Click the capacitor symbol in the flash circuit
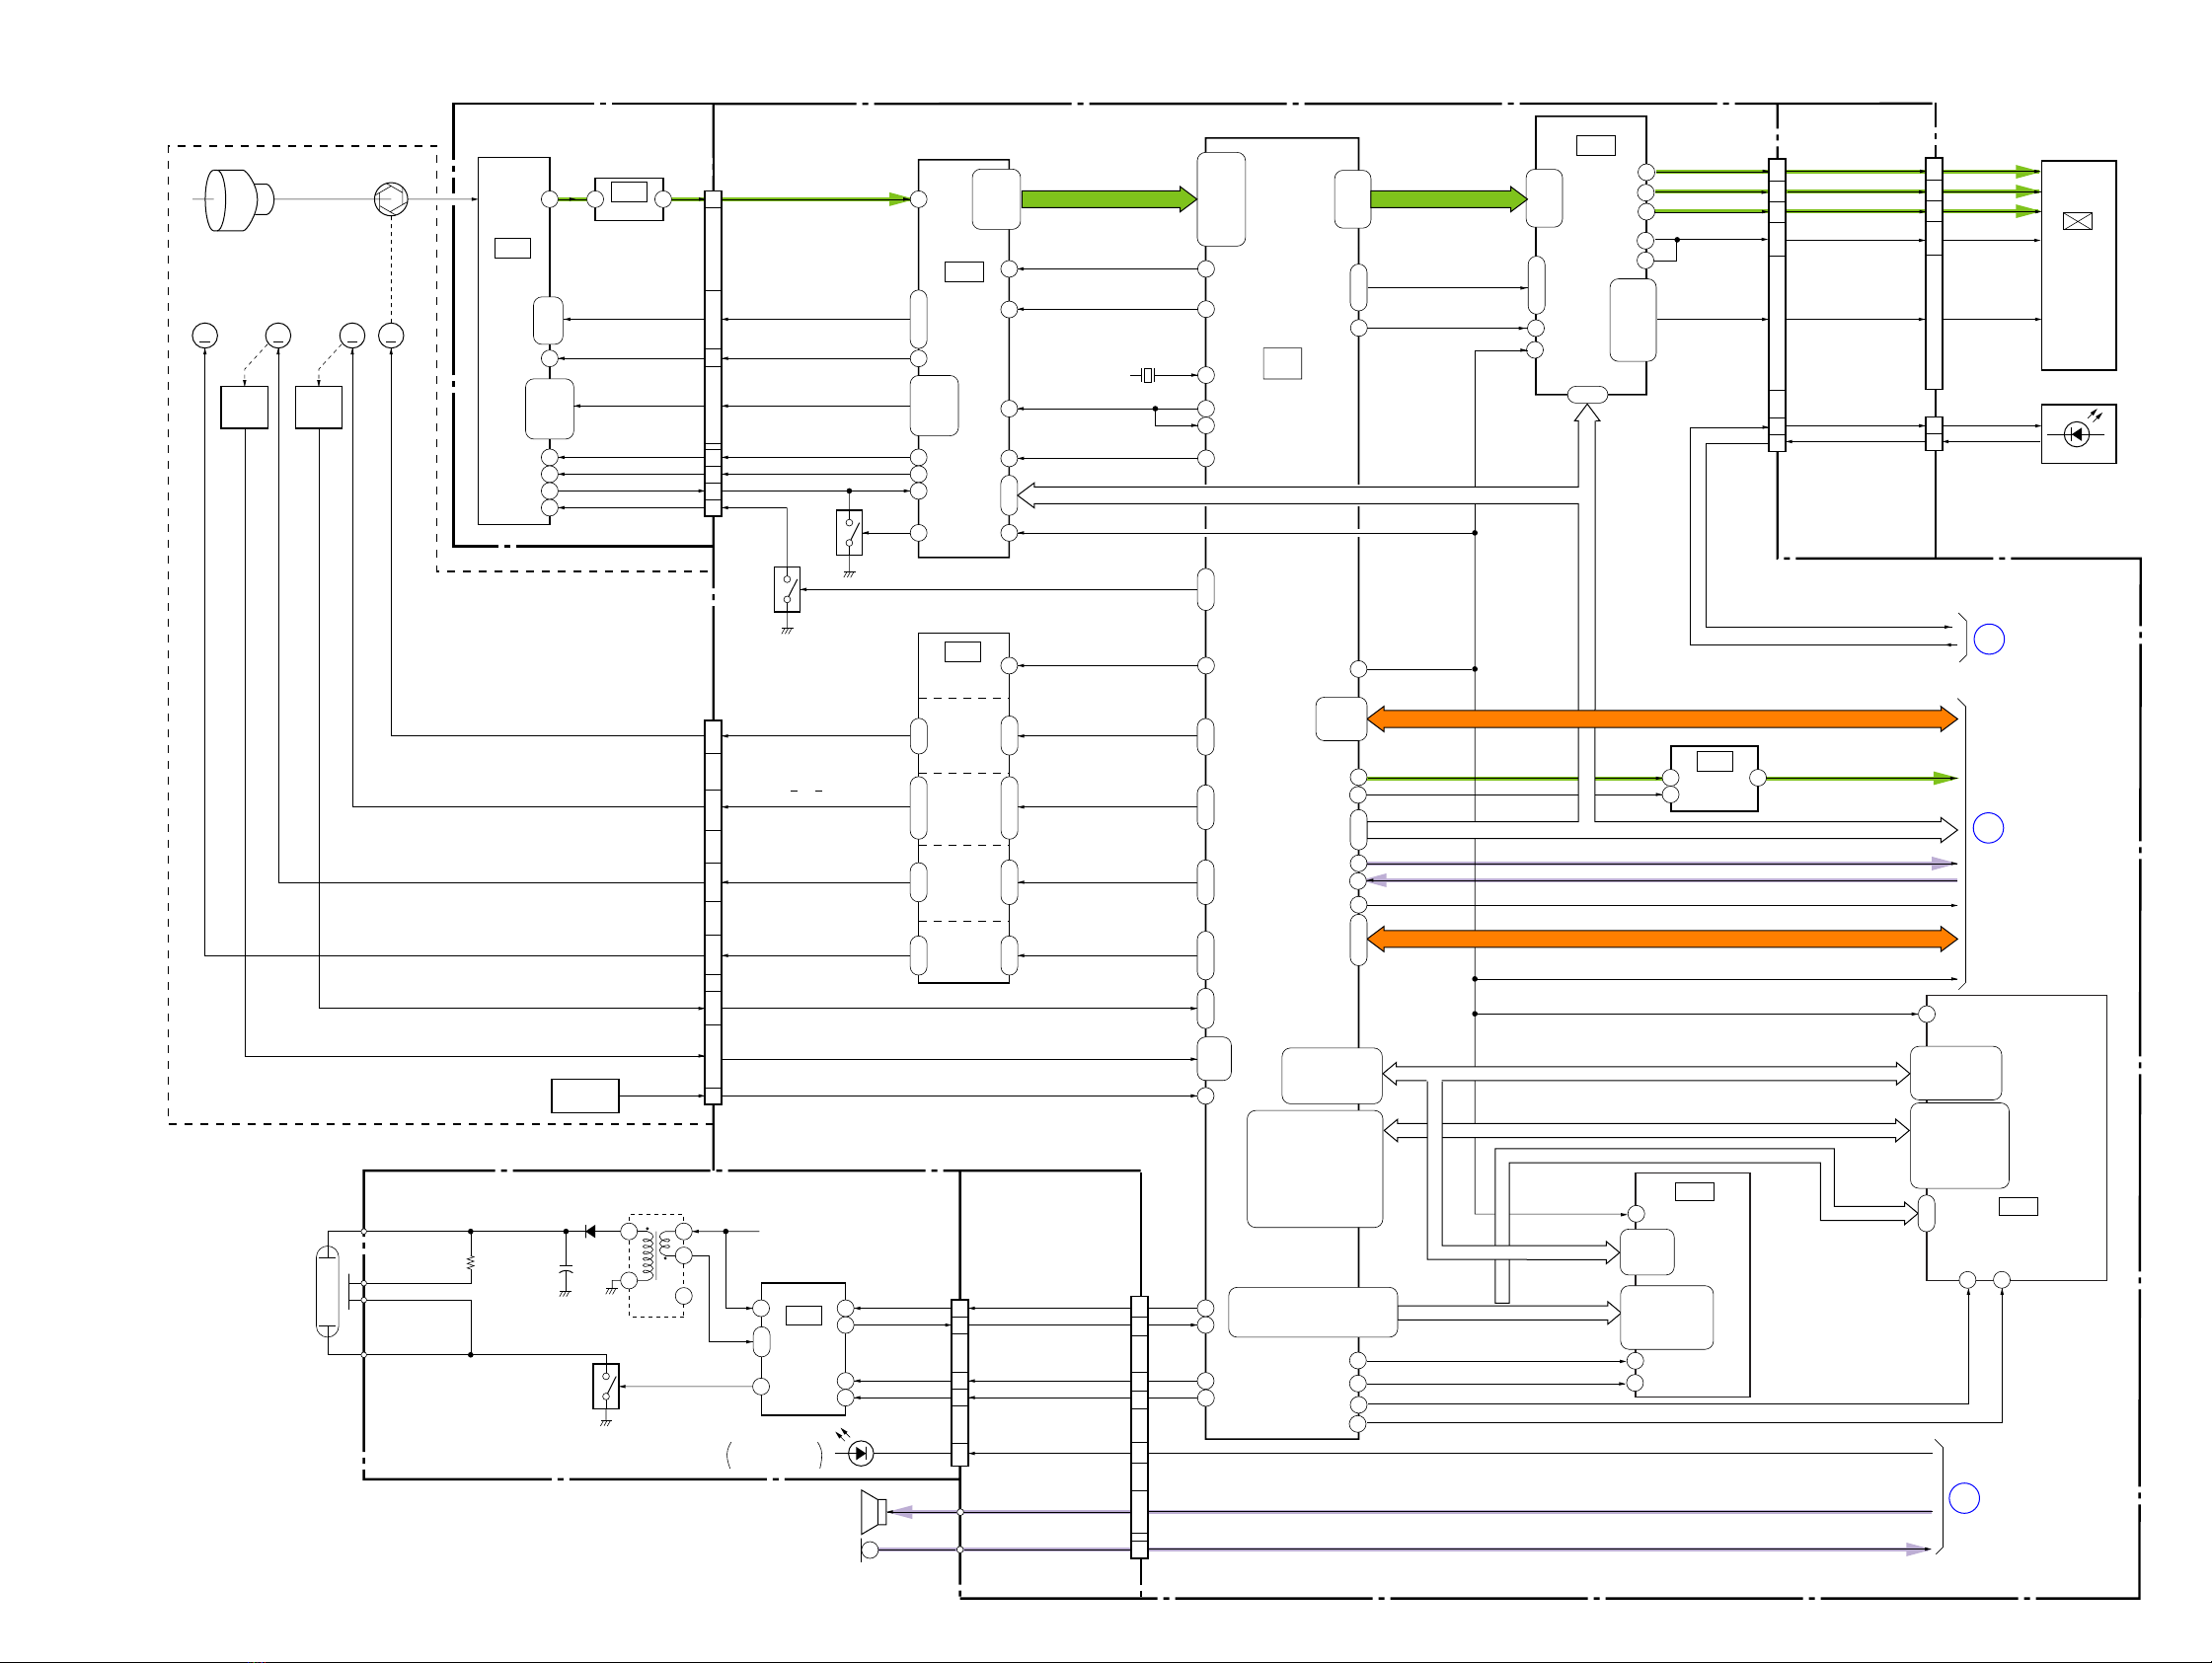This screenshot has width=2212, height=1663. [565, 1272]
